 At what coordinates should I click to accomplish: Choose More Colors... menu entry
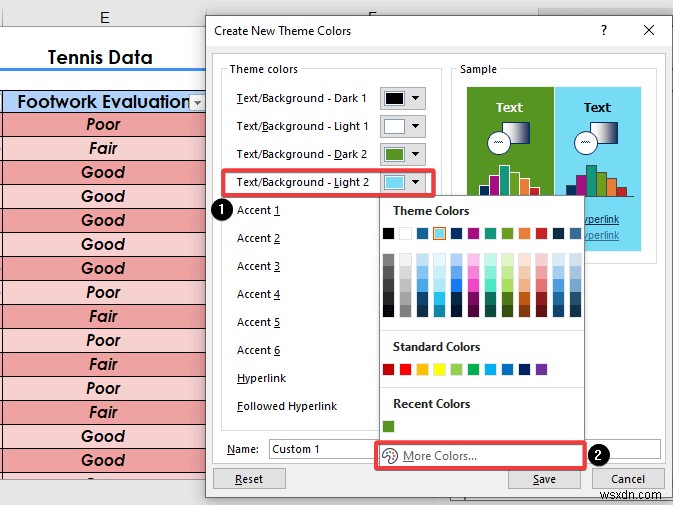[480, 456]
